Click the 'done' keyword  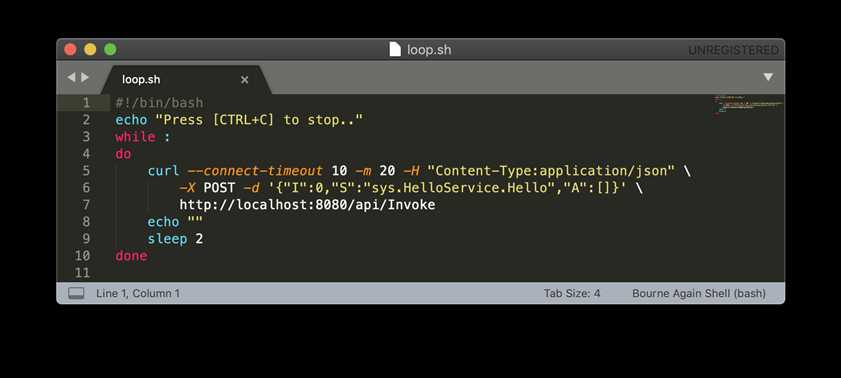pos(131,256)
